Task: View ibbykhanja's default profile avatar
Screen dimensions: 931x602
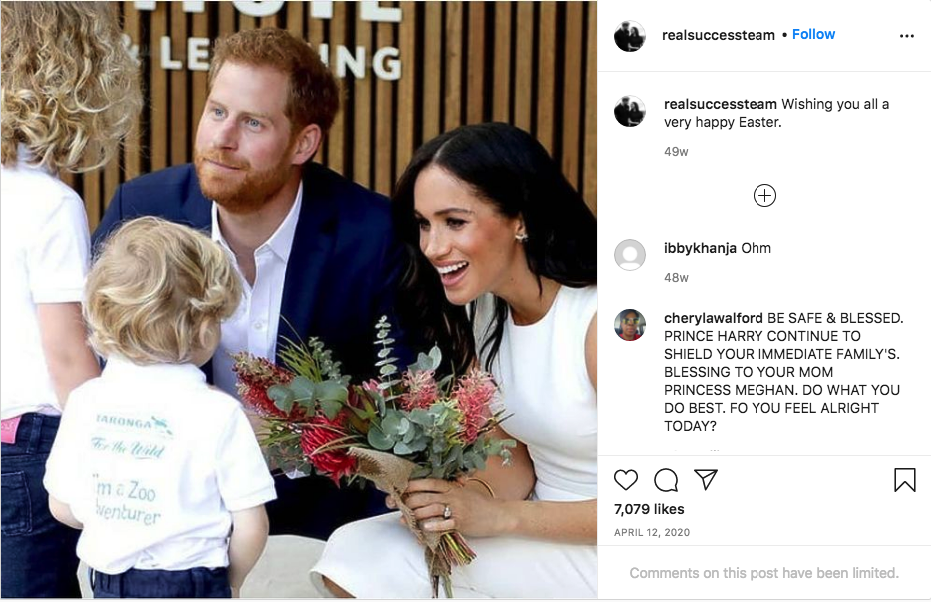Action: (629, 255)
